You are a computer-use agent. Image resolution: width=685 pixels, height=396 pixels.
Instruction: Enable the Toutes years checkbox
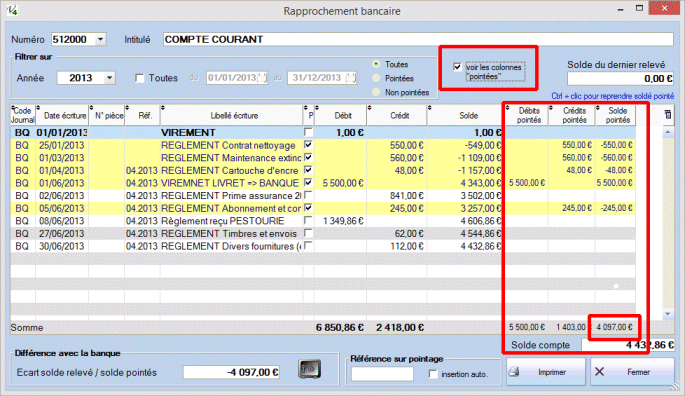click(139, 78)
